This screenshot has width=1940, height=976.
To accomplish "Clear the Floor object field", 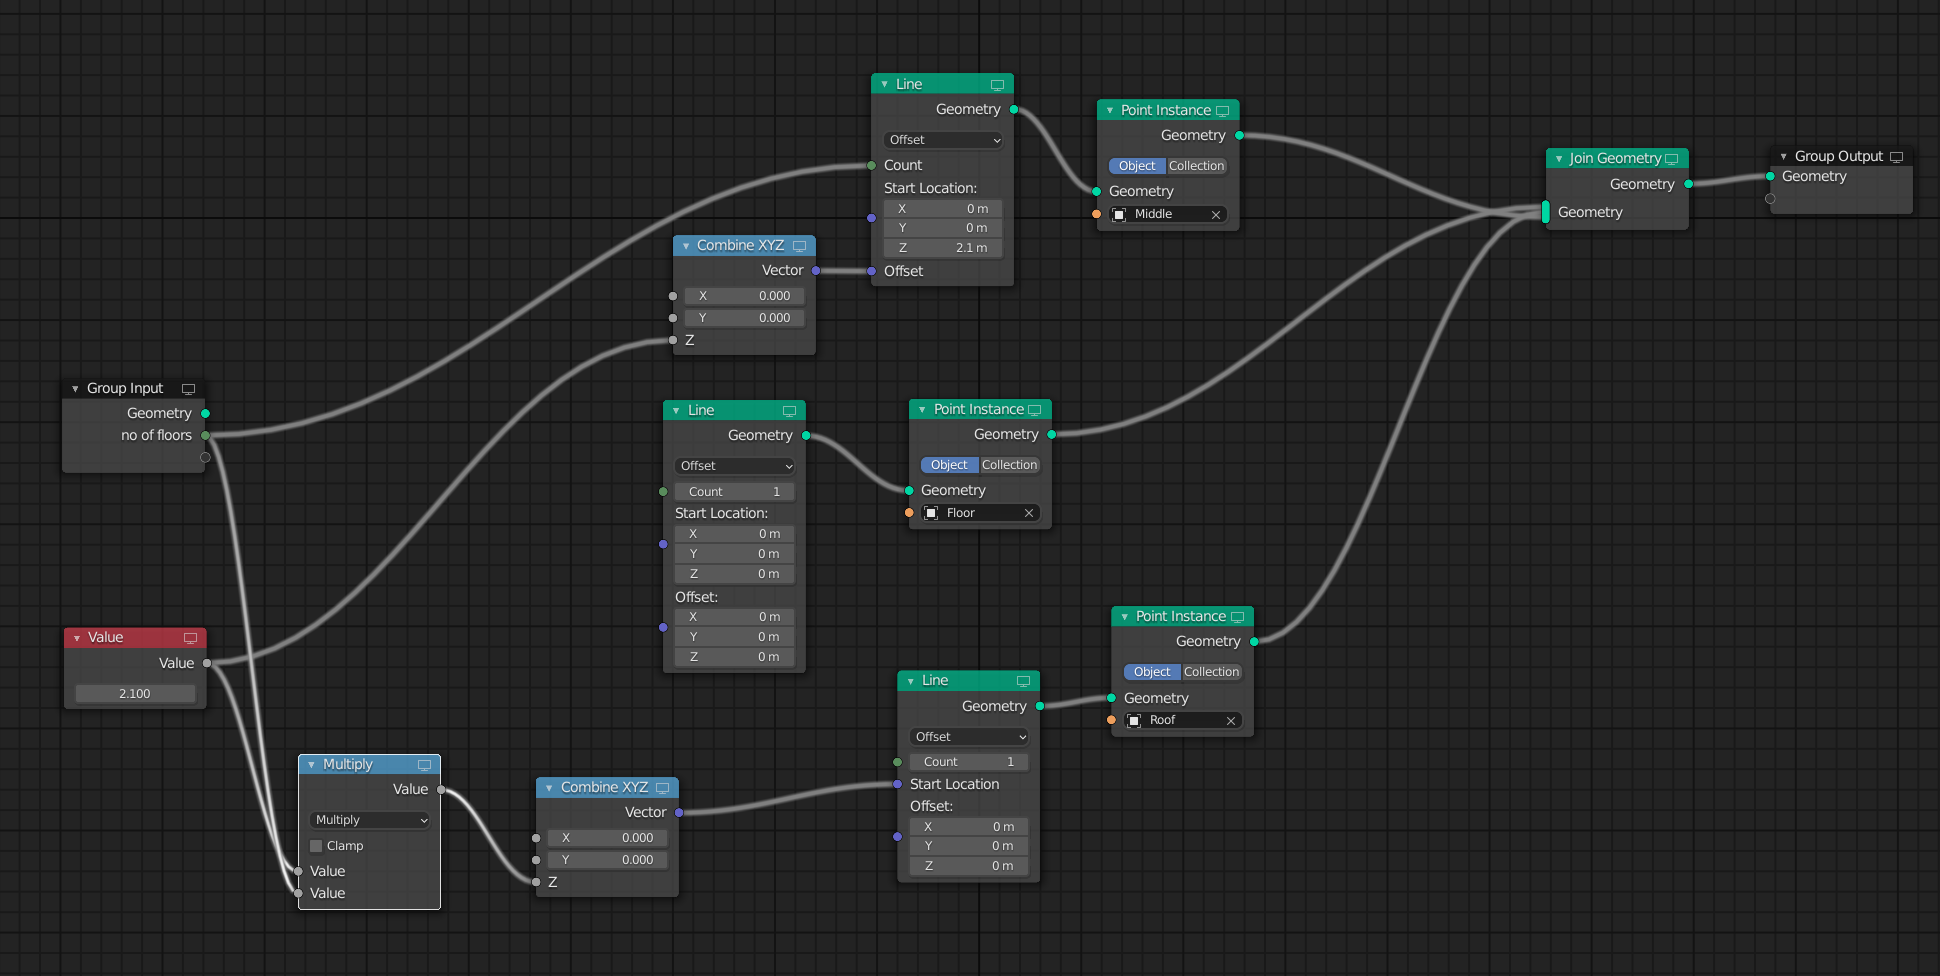I will coord(1028,513).
